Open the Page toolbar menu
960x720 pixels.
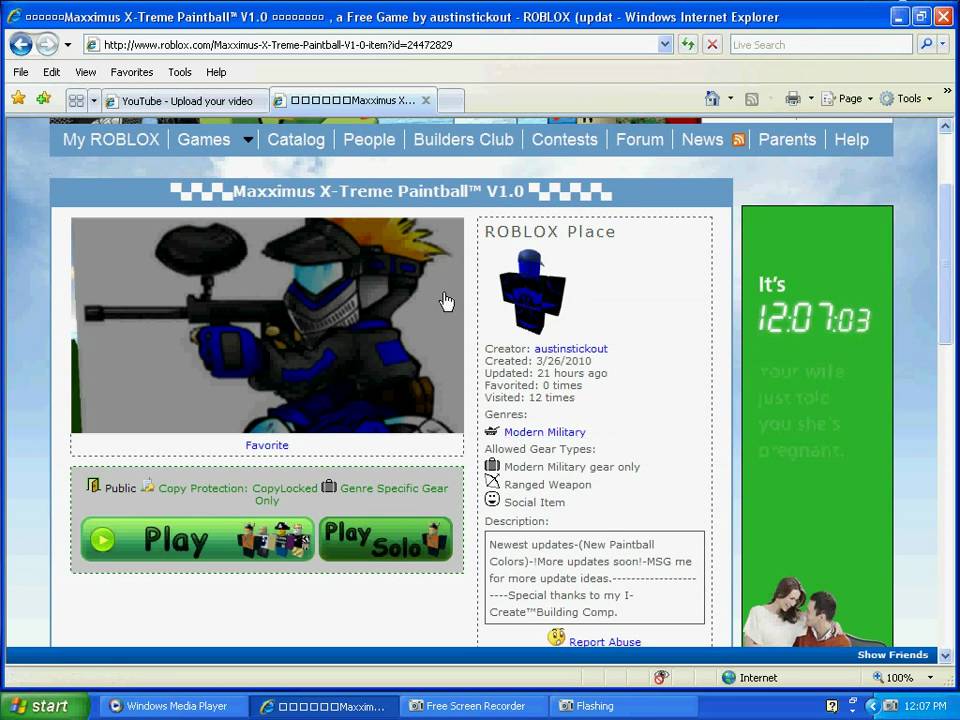(x=847, y=99)
